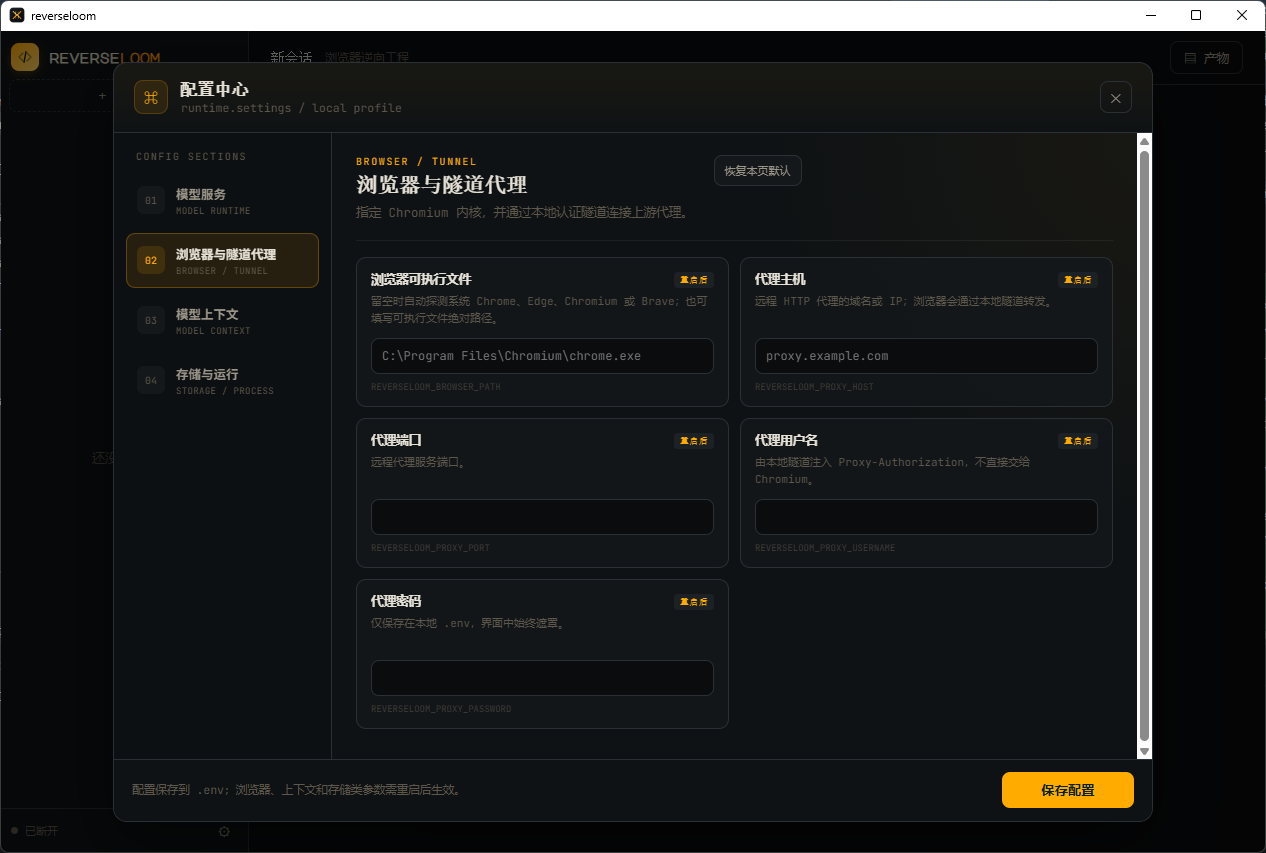Focus the 代理端口 input field
1266x853 pixels.
(x=542, y=517)
